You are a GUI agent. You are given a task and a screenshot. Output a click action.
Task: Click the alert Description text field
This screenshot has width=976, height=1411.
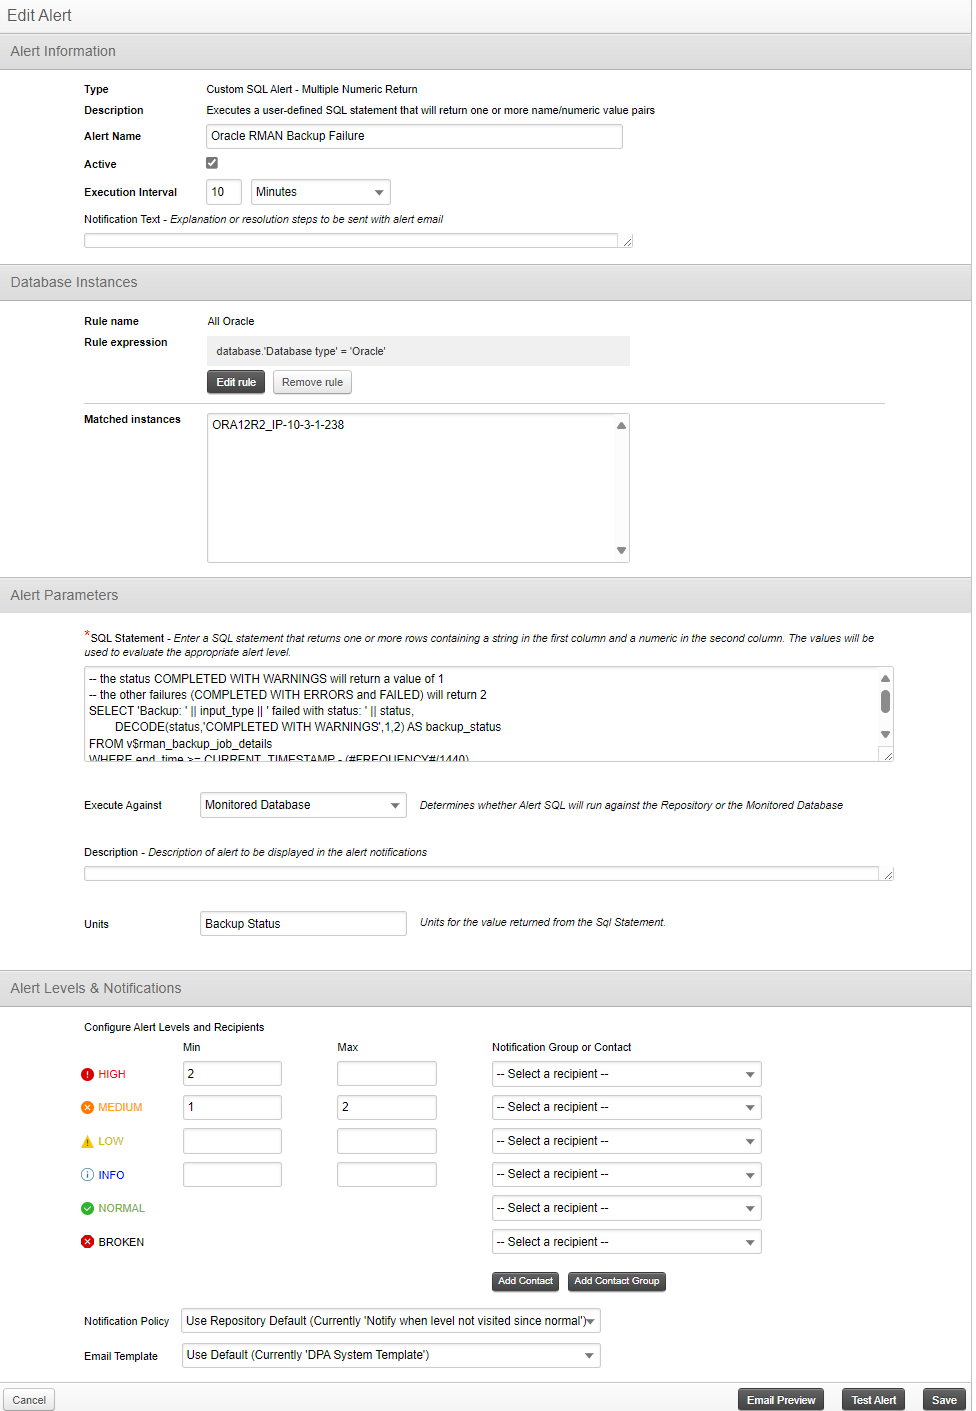click(x=481, y=873)
